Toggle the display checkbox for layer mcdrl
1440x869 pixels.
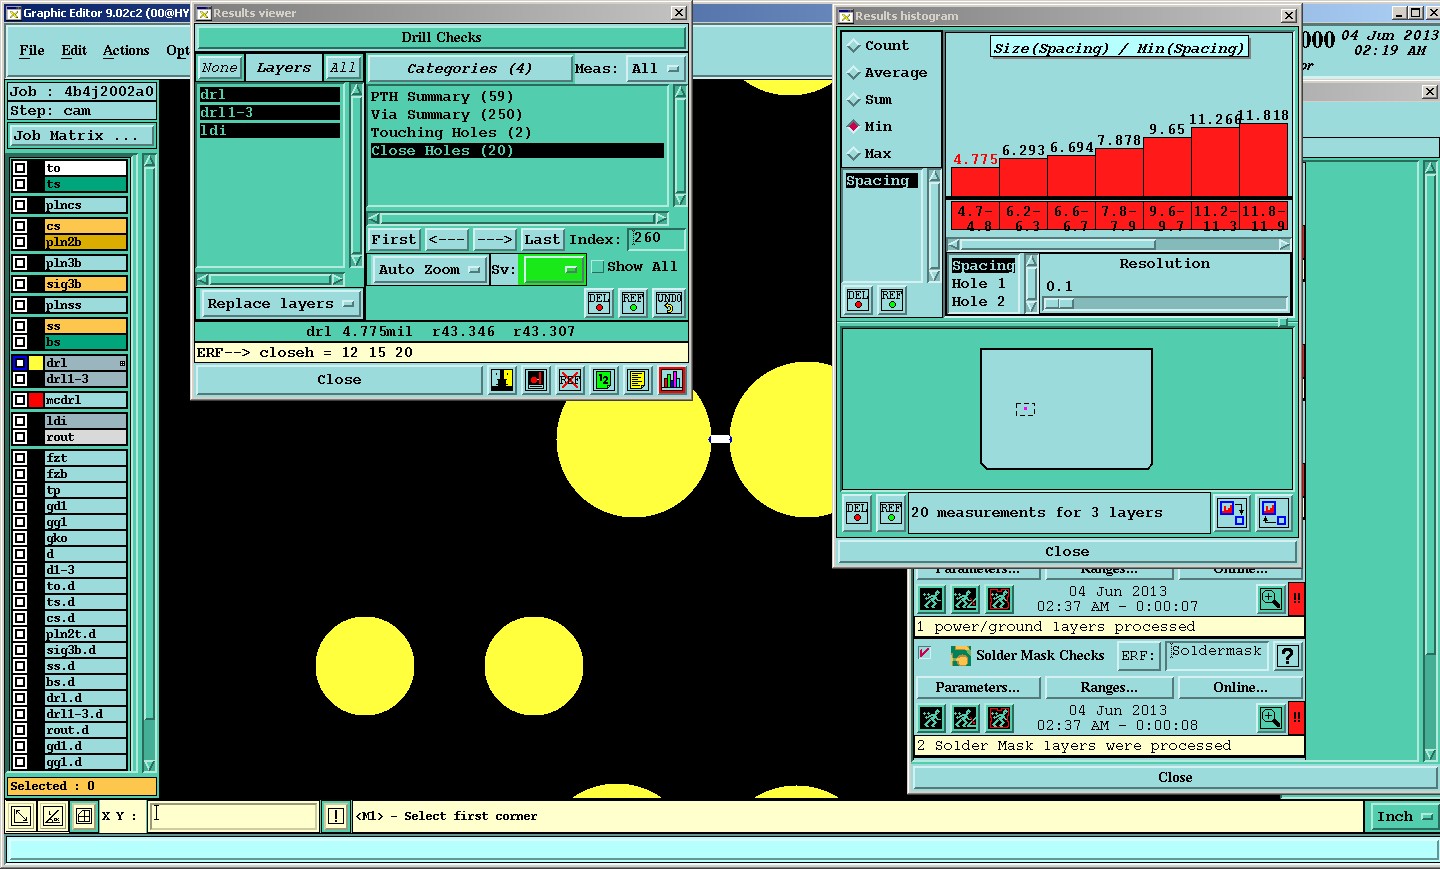[19, 400]
